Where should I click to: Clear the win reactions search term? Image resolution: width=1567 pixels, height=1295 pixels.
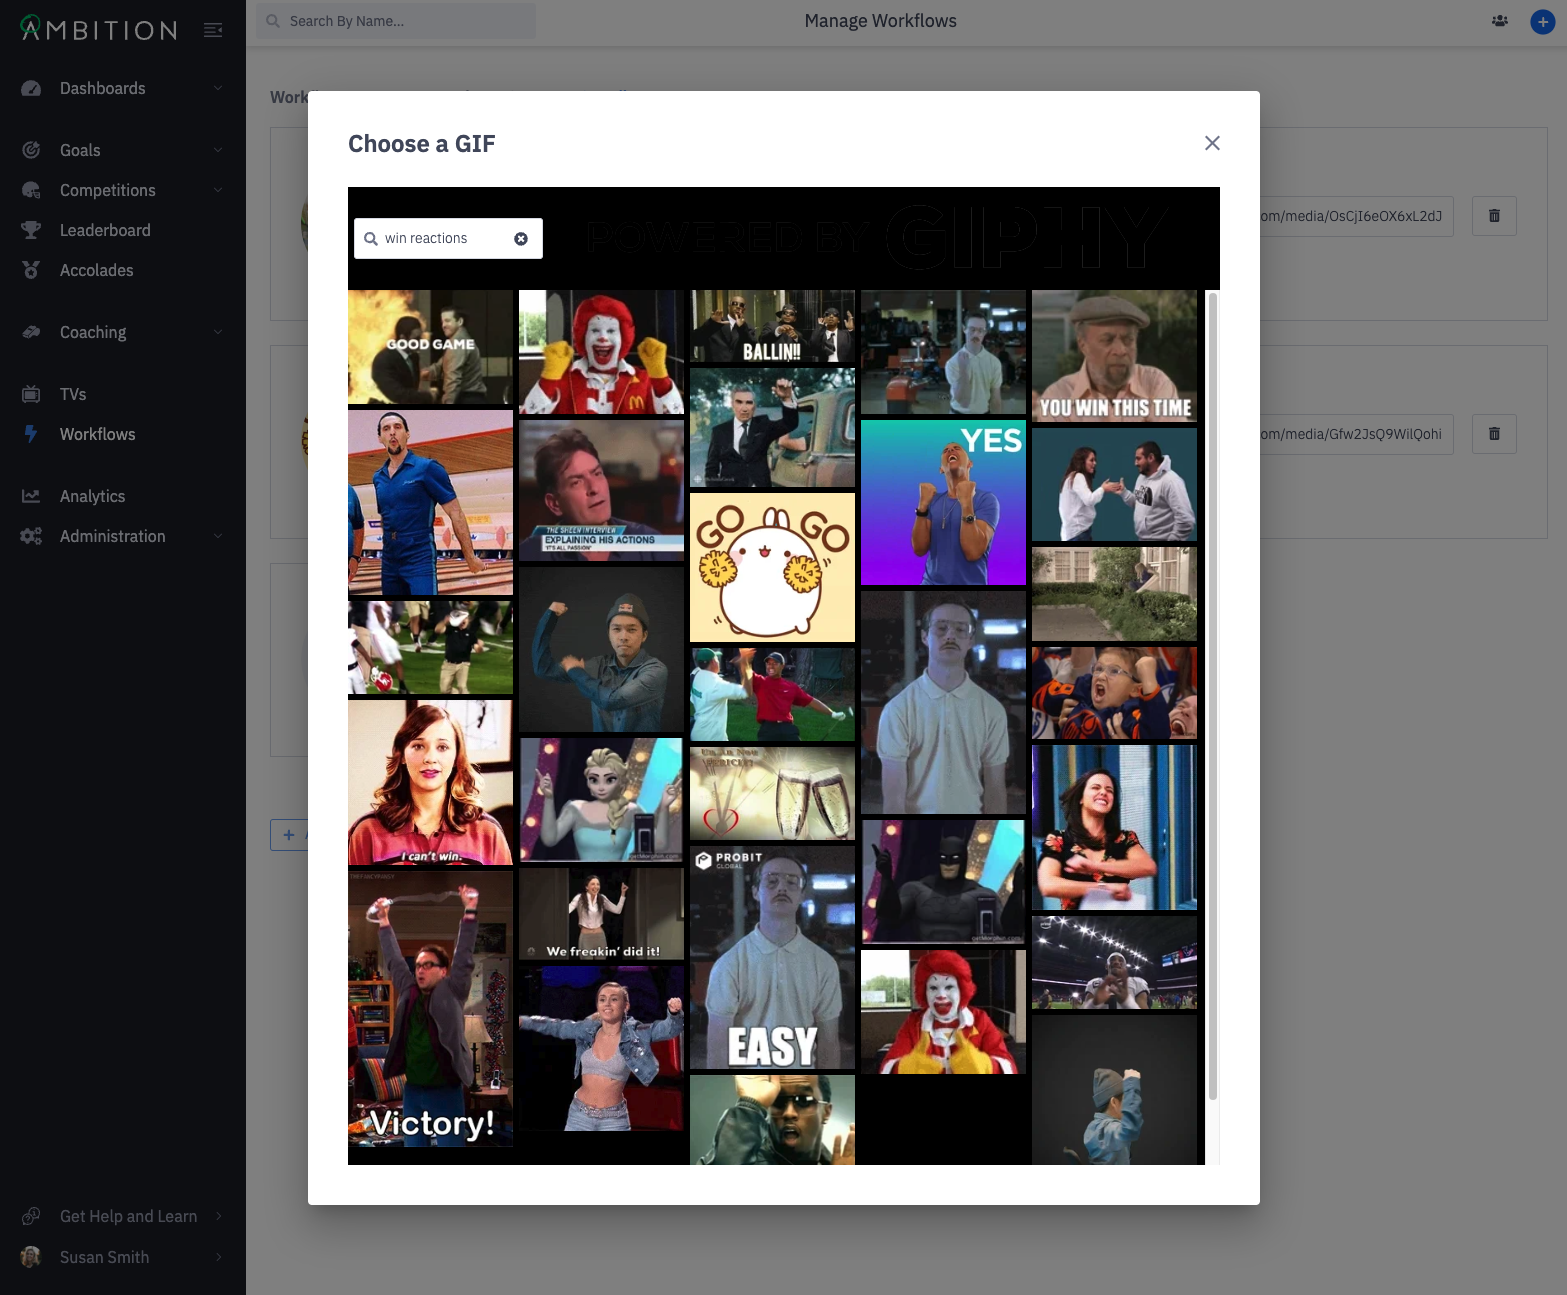(521, 238)
